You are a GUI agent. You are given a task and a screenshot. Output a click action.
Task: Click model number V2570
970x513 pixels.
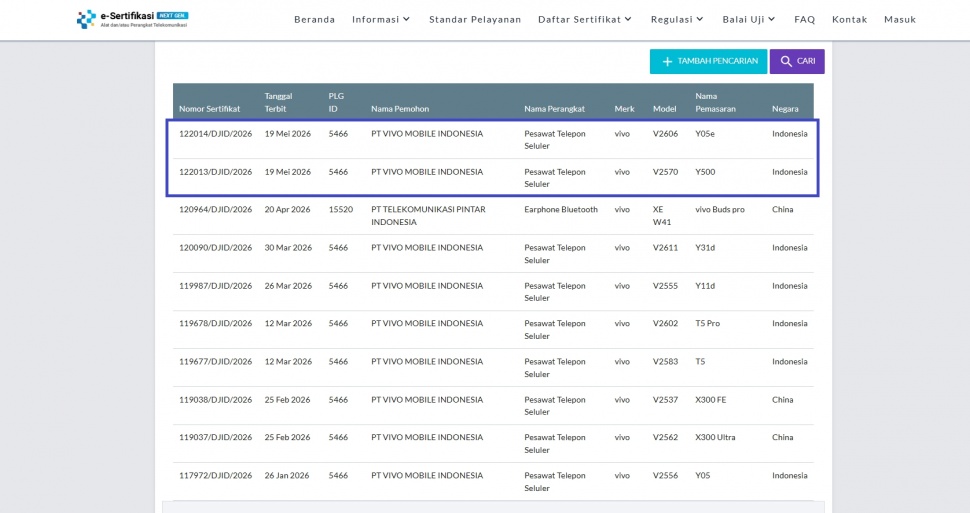665,172
